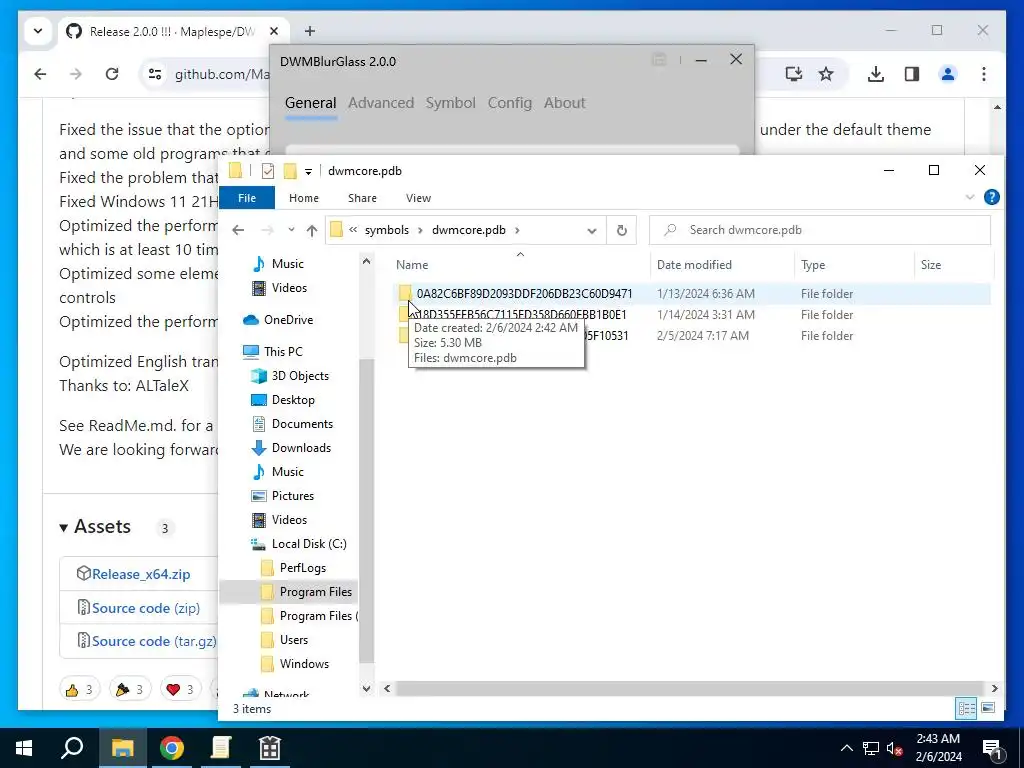Select the folder dated 1/14/2024 3:31 AM
The width and height of the screenshot is (1024, 768).
[x=692, y=315]
